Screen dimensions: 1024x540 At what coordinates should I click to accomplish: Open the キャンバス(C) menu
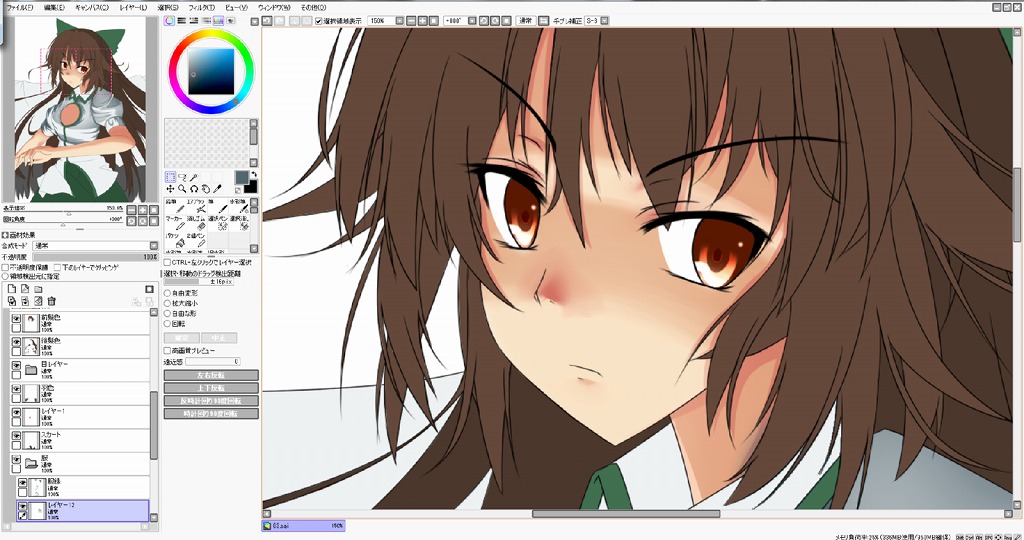coord(92,7)
